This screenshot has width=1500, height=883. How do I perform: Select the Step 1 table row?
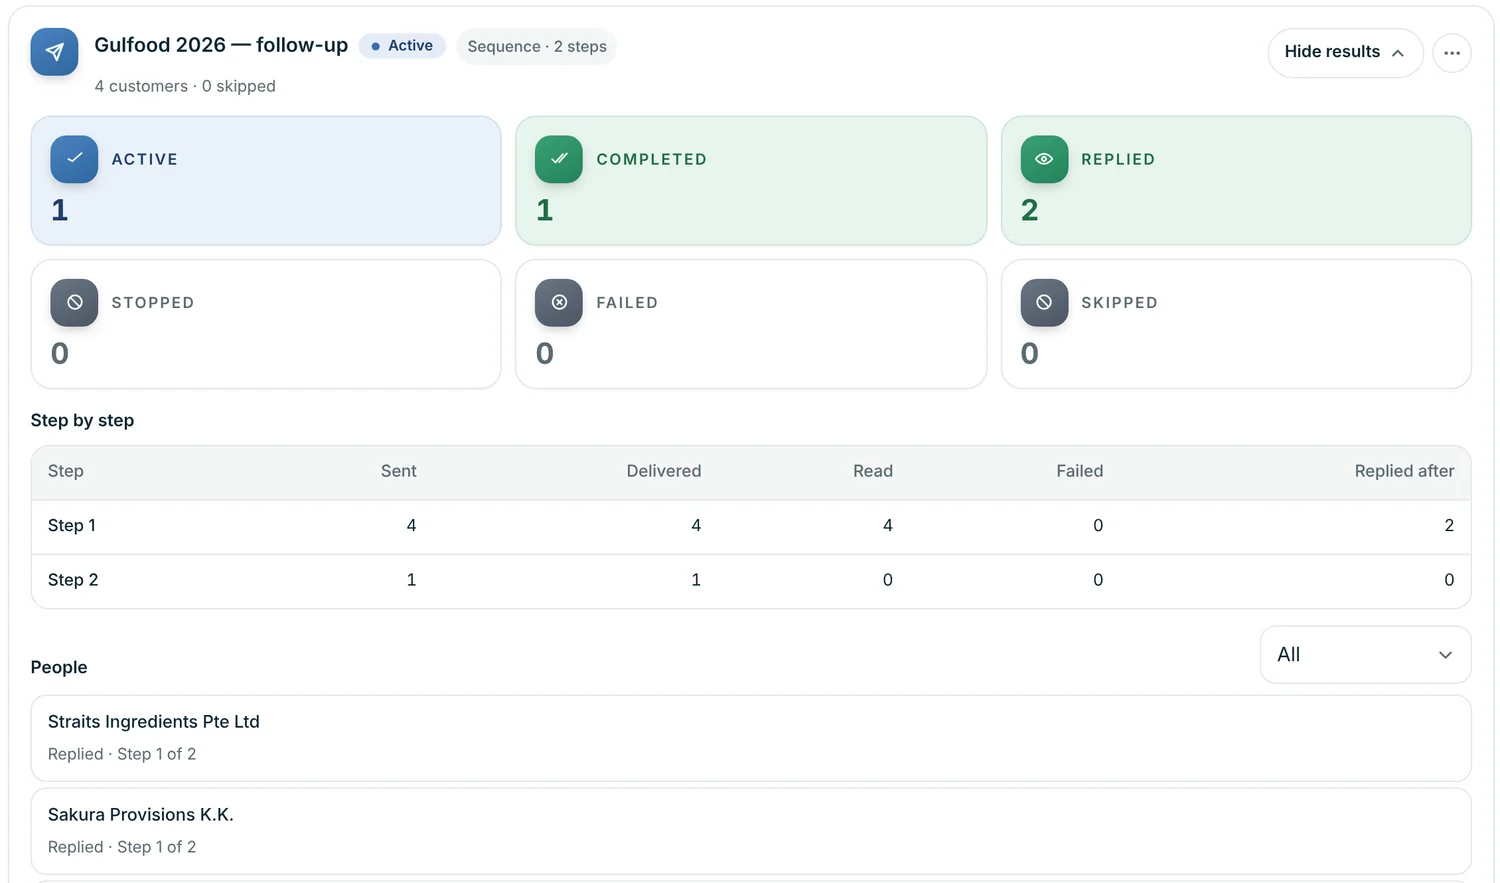751,526
